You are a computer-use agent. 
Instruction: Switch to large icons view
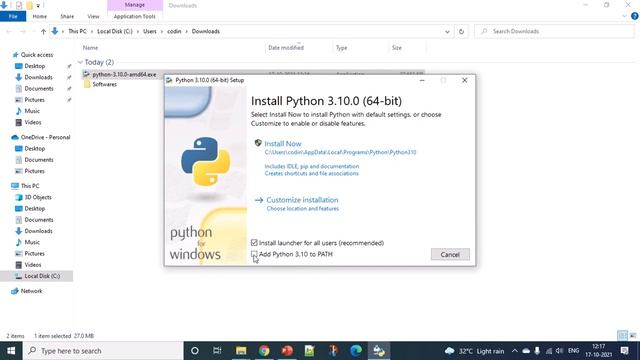633,336
